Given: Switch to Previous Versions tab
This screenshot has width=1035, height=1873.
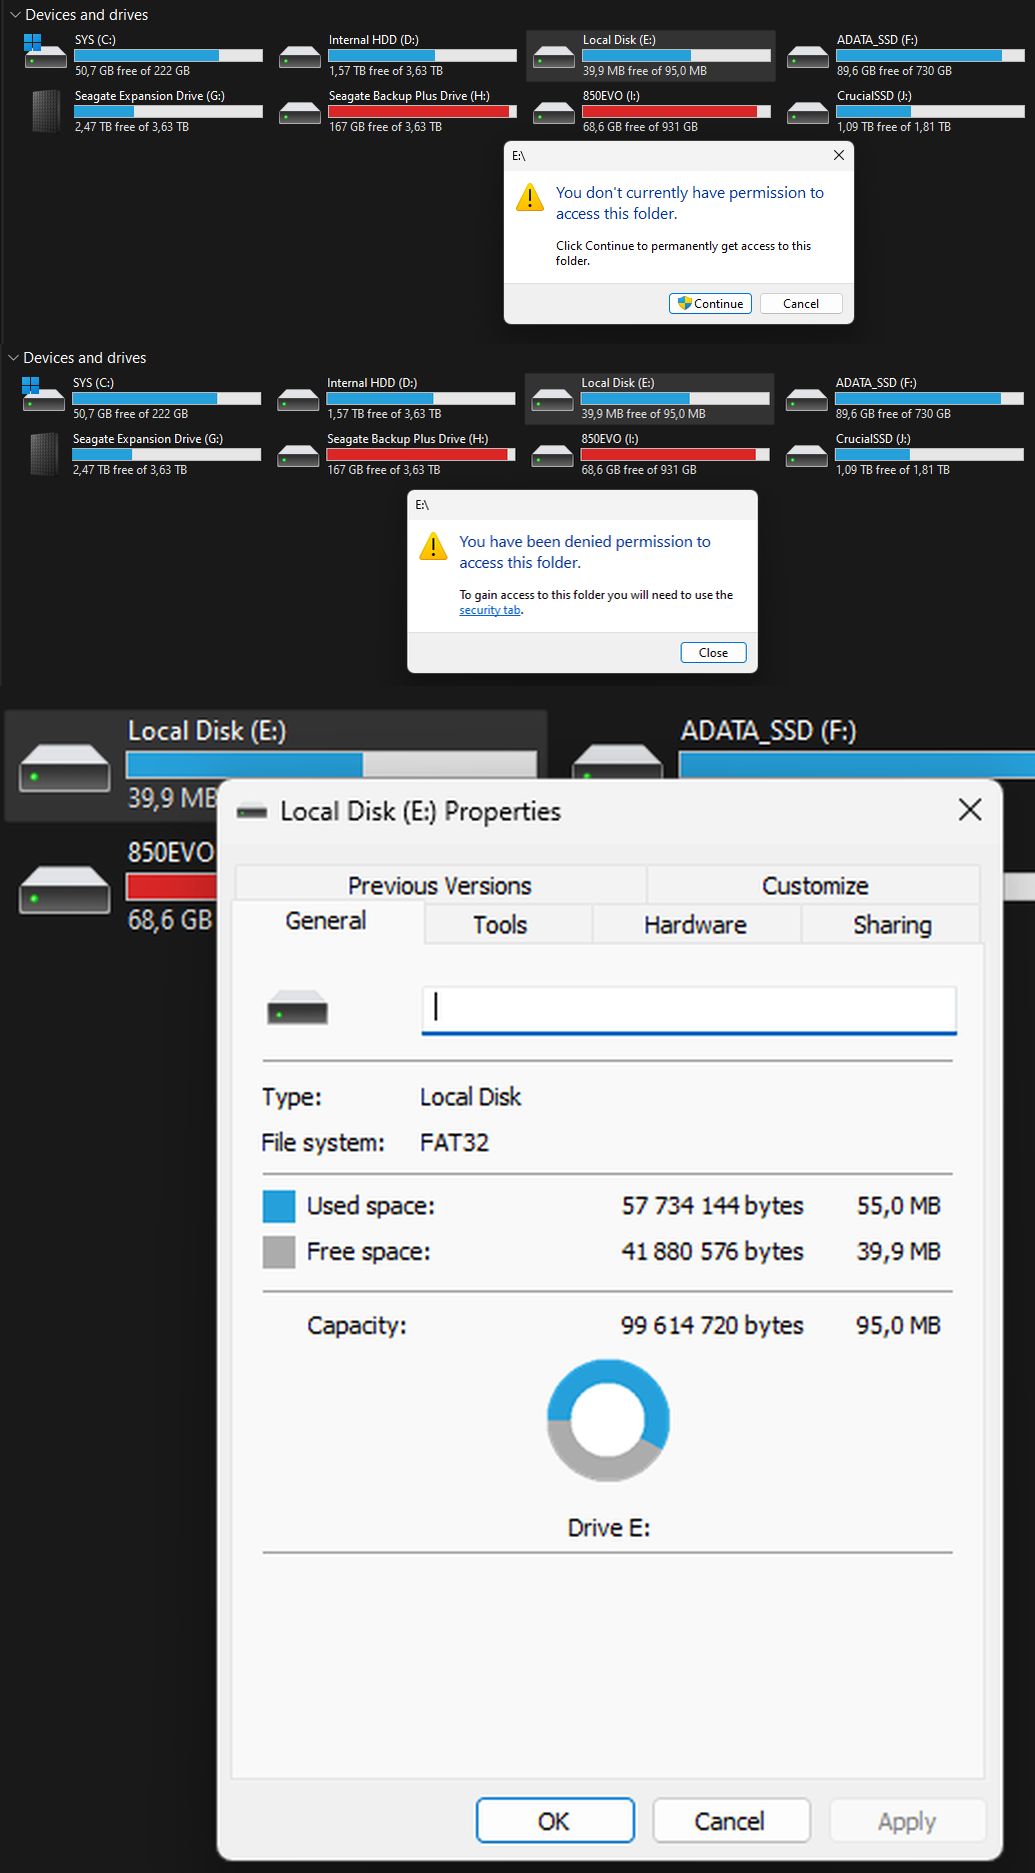Looking at the screenshot, I should click(x=440, y=885).
